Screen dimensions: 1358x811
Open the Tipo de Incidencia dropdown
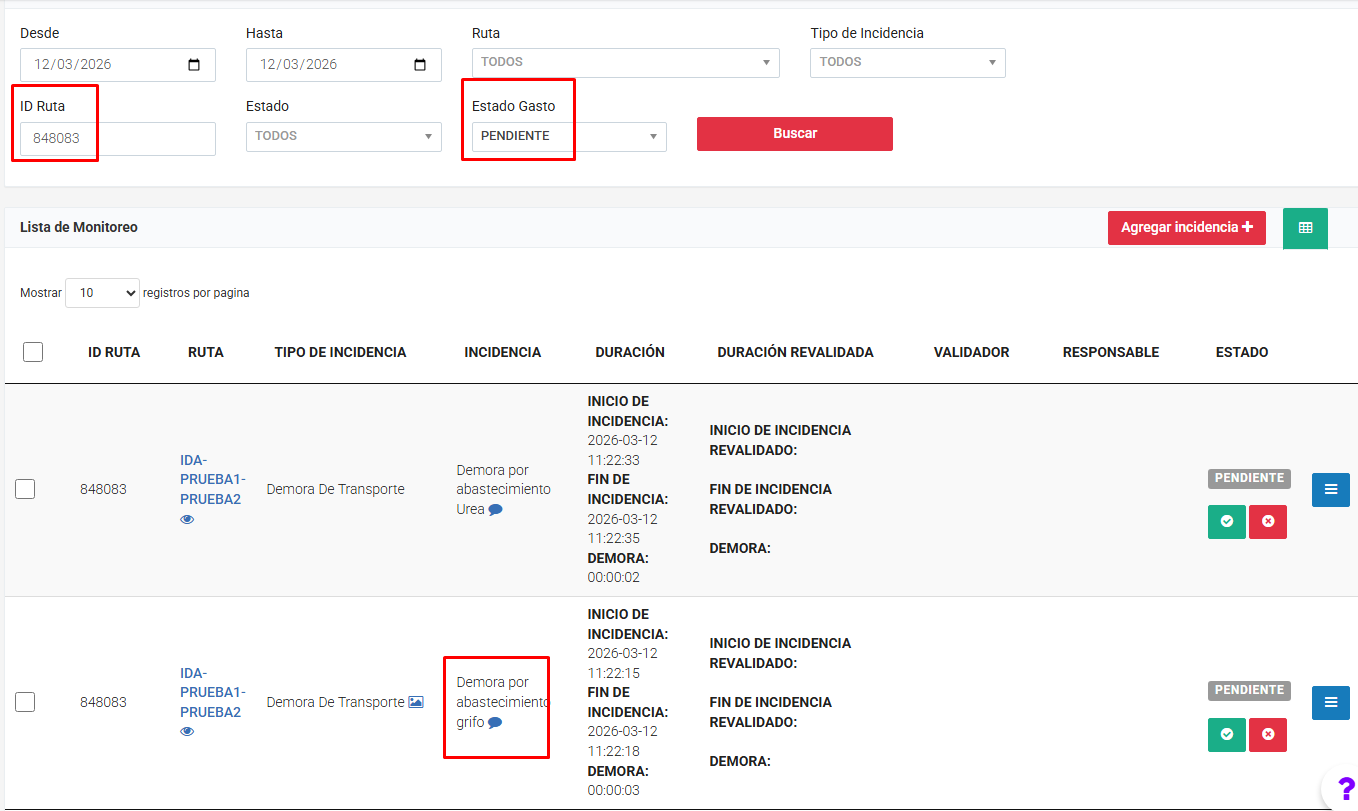tap(907, 62)
